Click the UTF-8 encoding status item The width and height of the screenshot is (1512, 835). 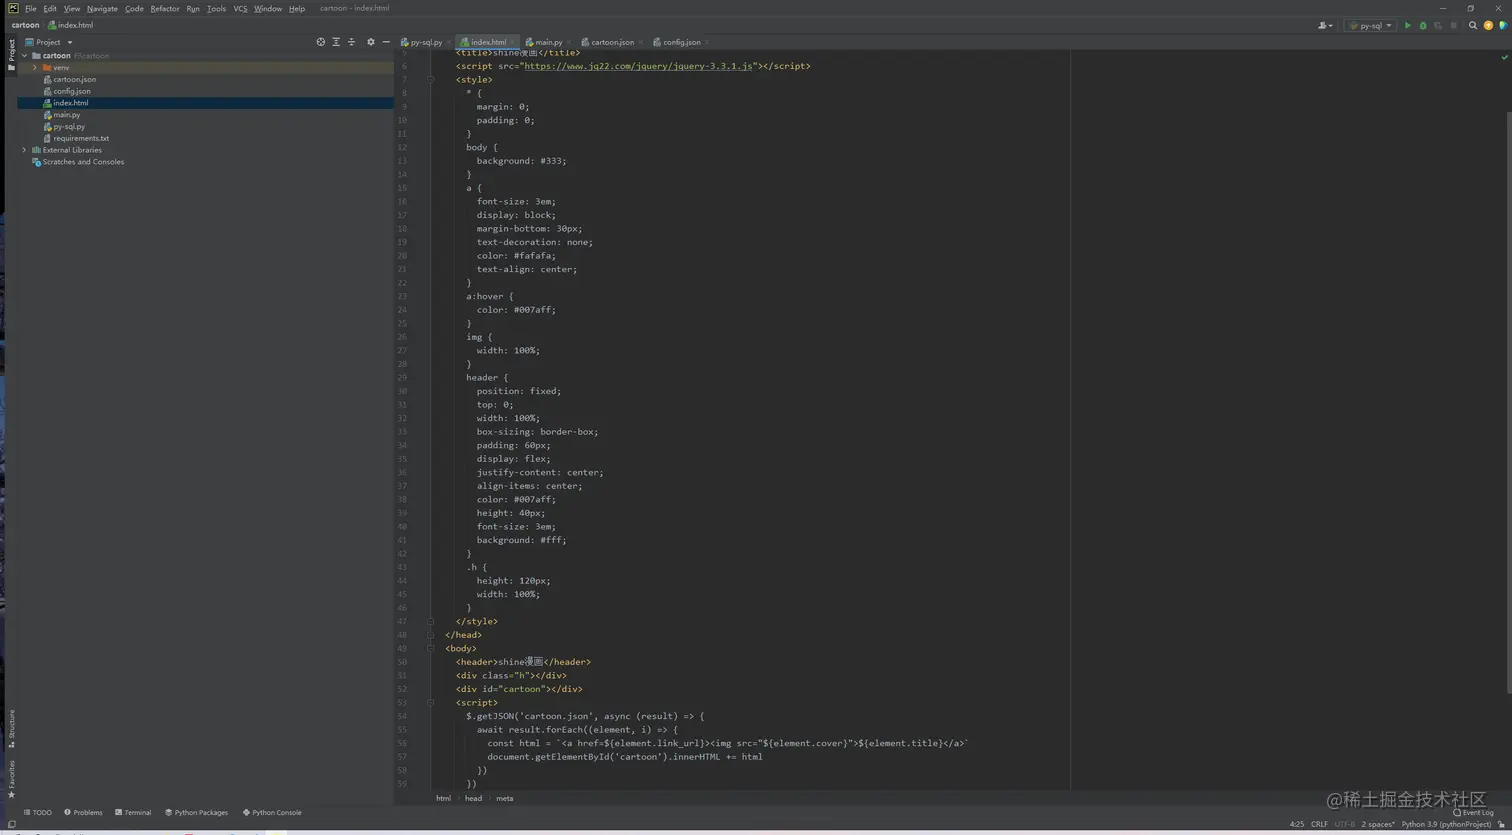1345,824
